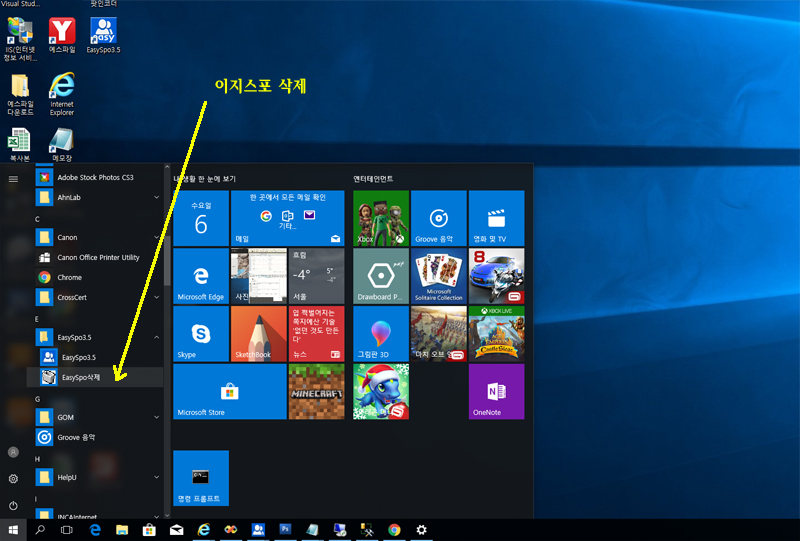Open the 영화 및 TV tile
The image size is (800, 541).
coord(496,218)
